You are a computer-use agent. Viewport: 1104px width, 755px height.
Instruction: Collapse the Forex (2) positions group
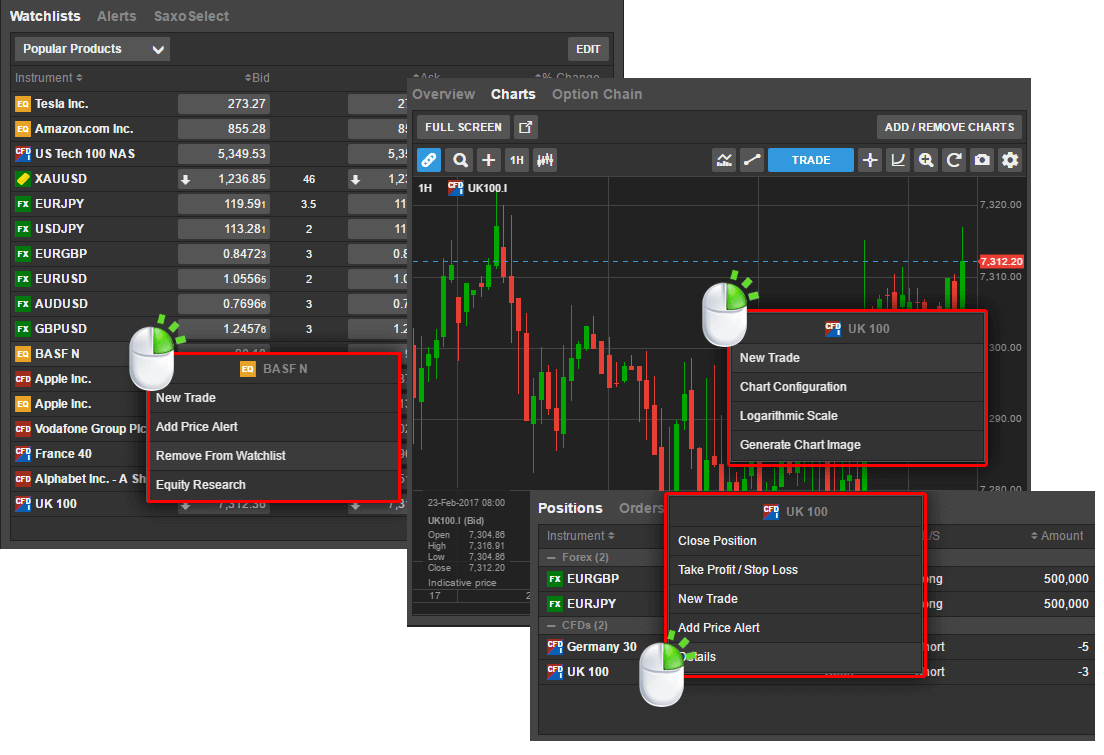(551, 558)
